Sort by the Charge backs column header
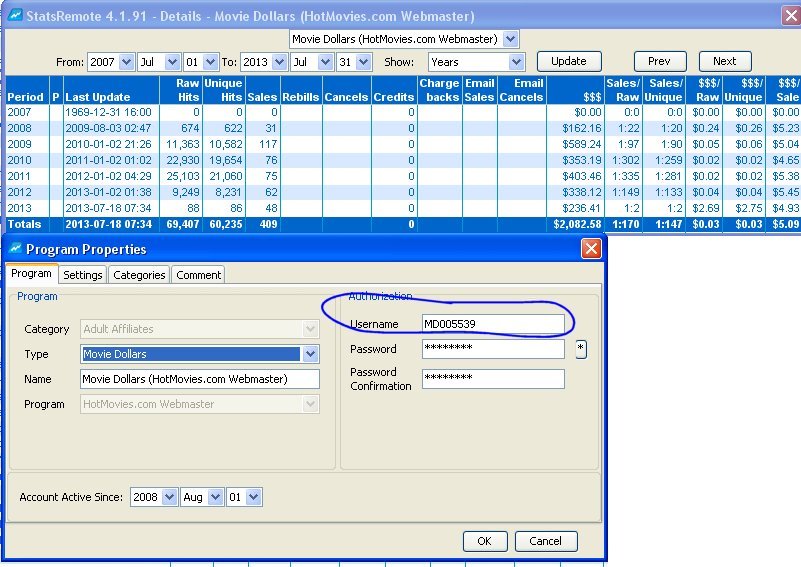 point(440,90)
